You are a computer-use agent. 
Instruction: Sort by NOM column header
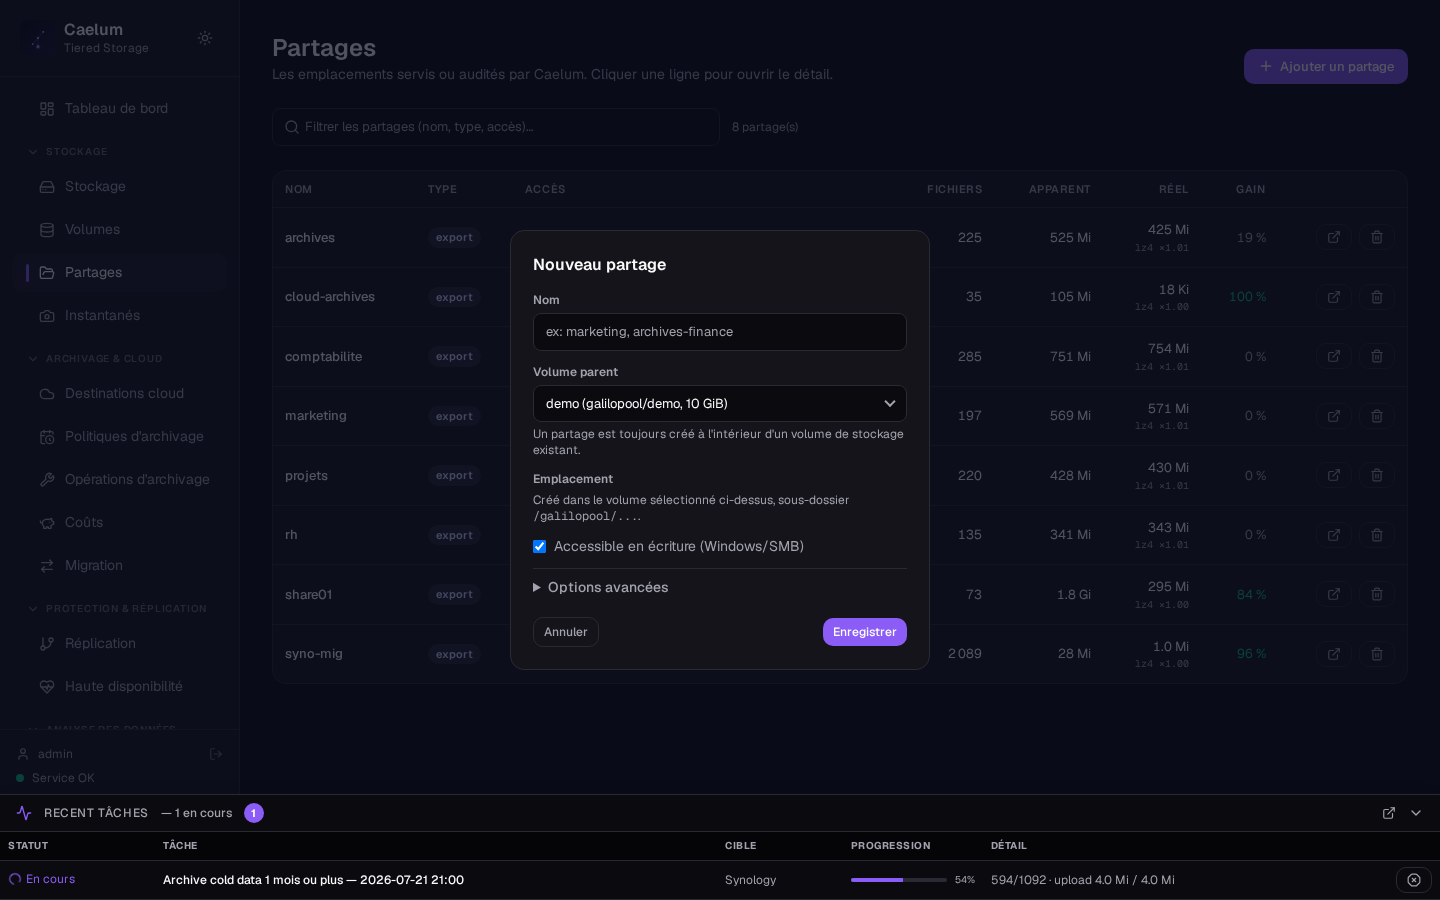298,189
